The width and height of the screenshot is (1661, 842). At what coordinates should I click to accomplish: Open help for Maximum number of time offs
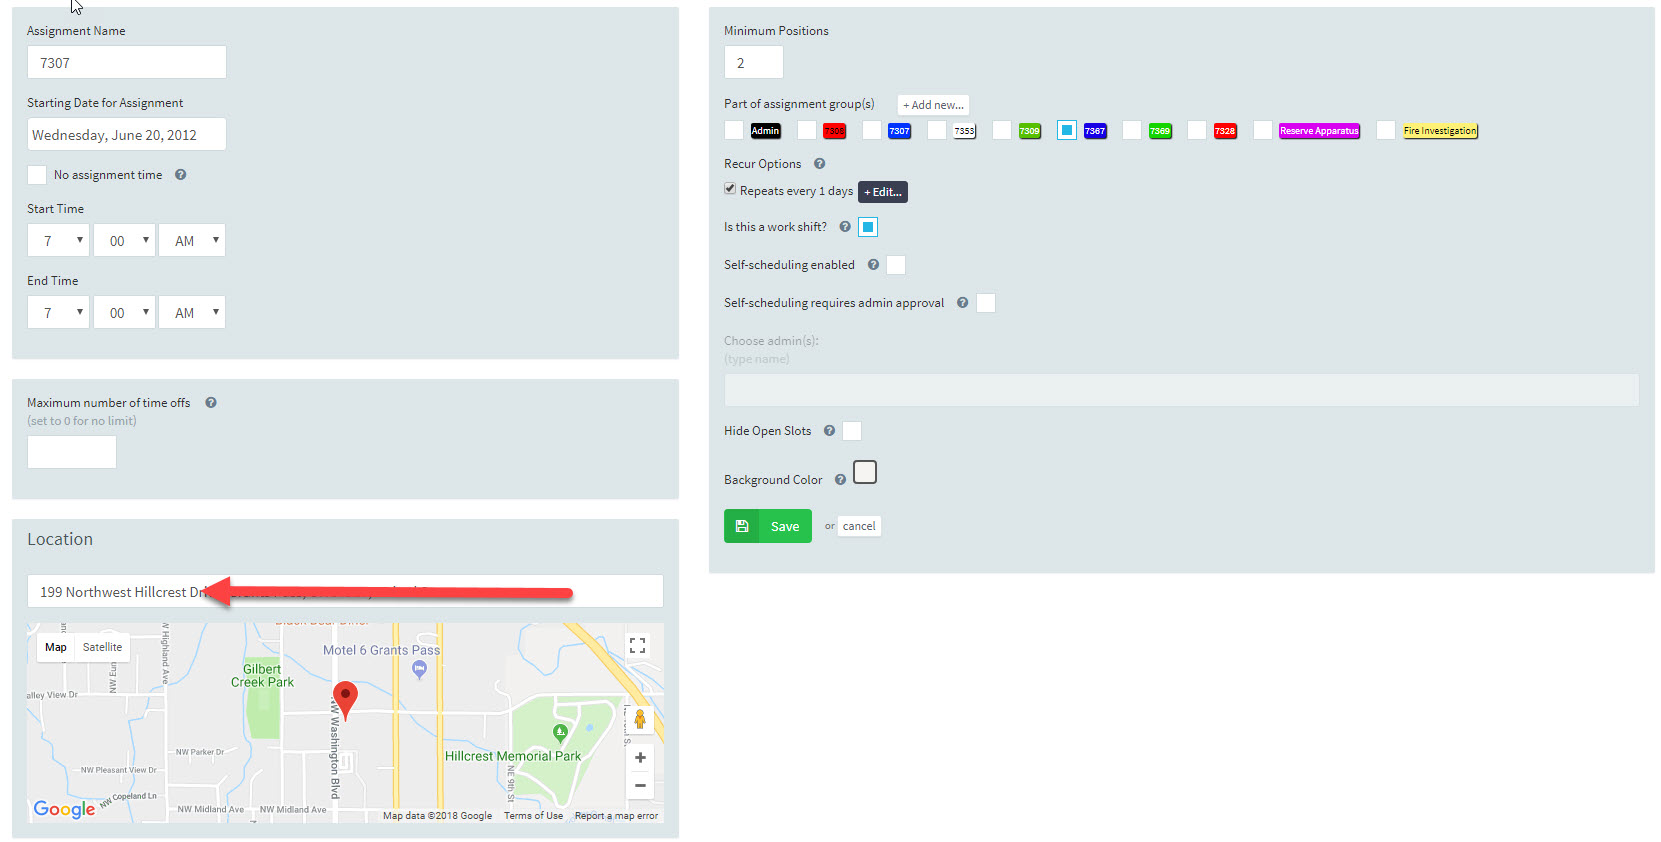click(211, 403)
